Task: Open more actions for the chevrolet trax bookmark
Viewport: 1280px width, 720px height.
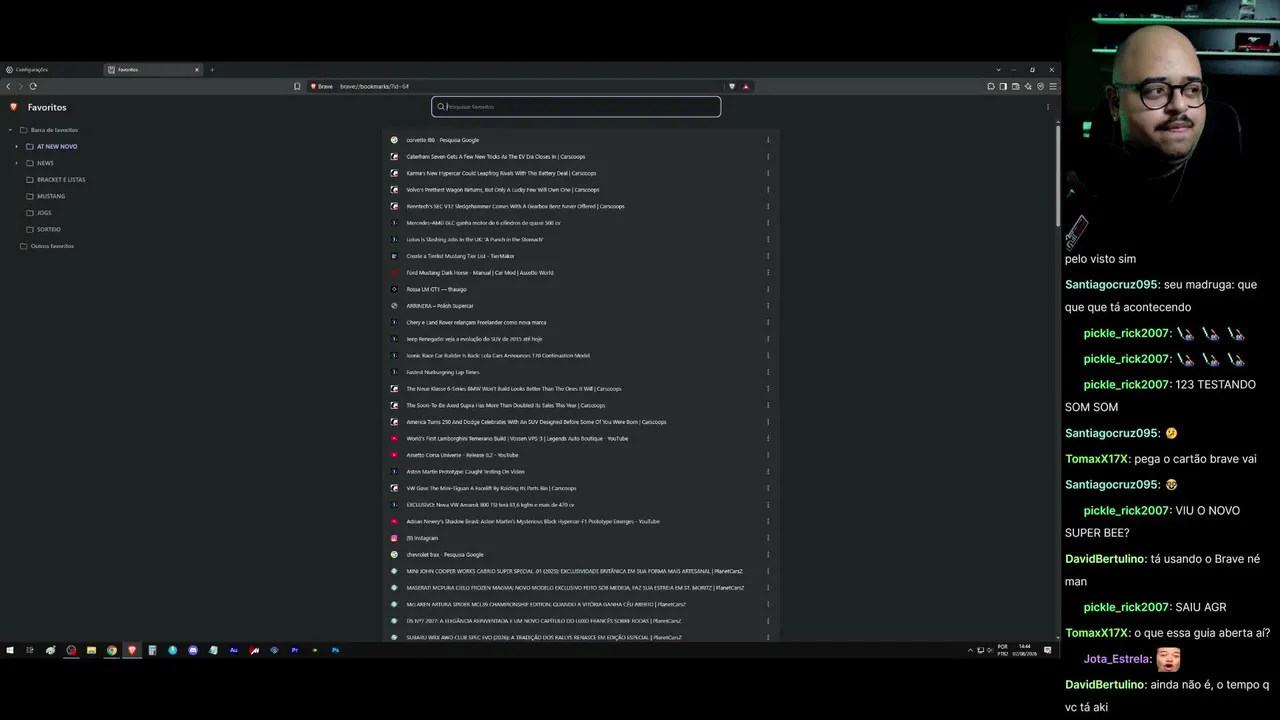Action: pyautogui.click(x=768, y=555)
